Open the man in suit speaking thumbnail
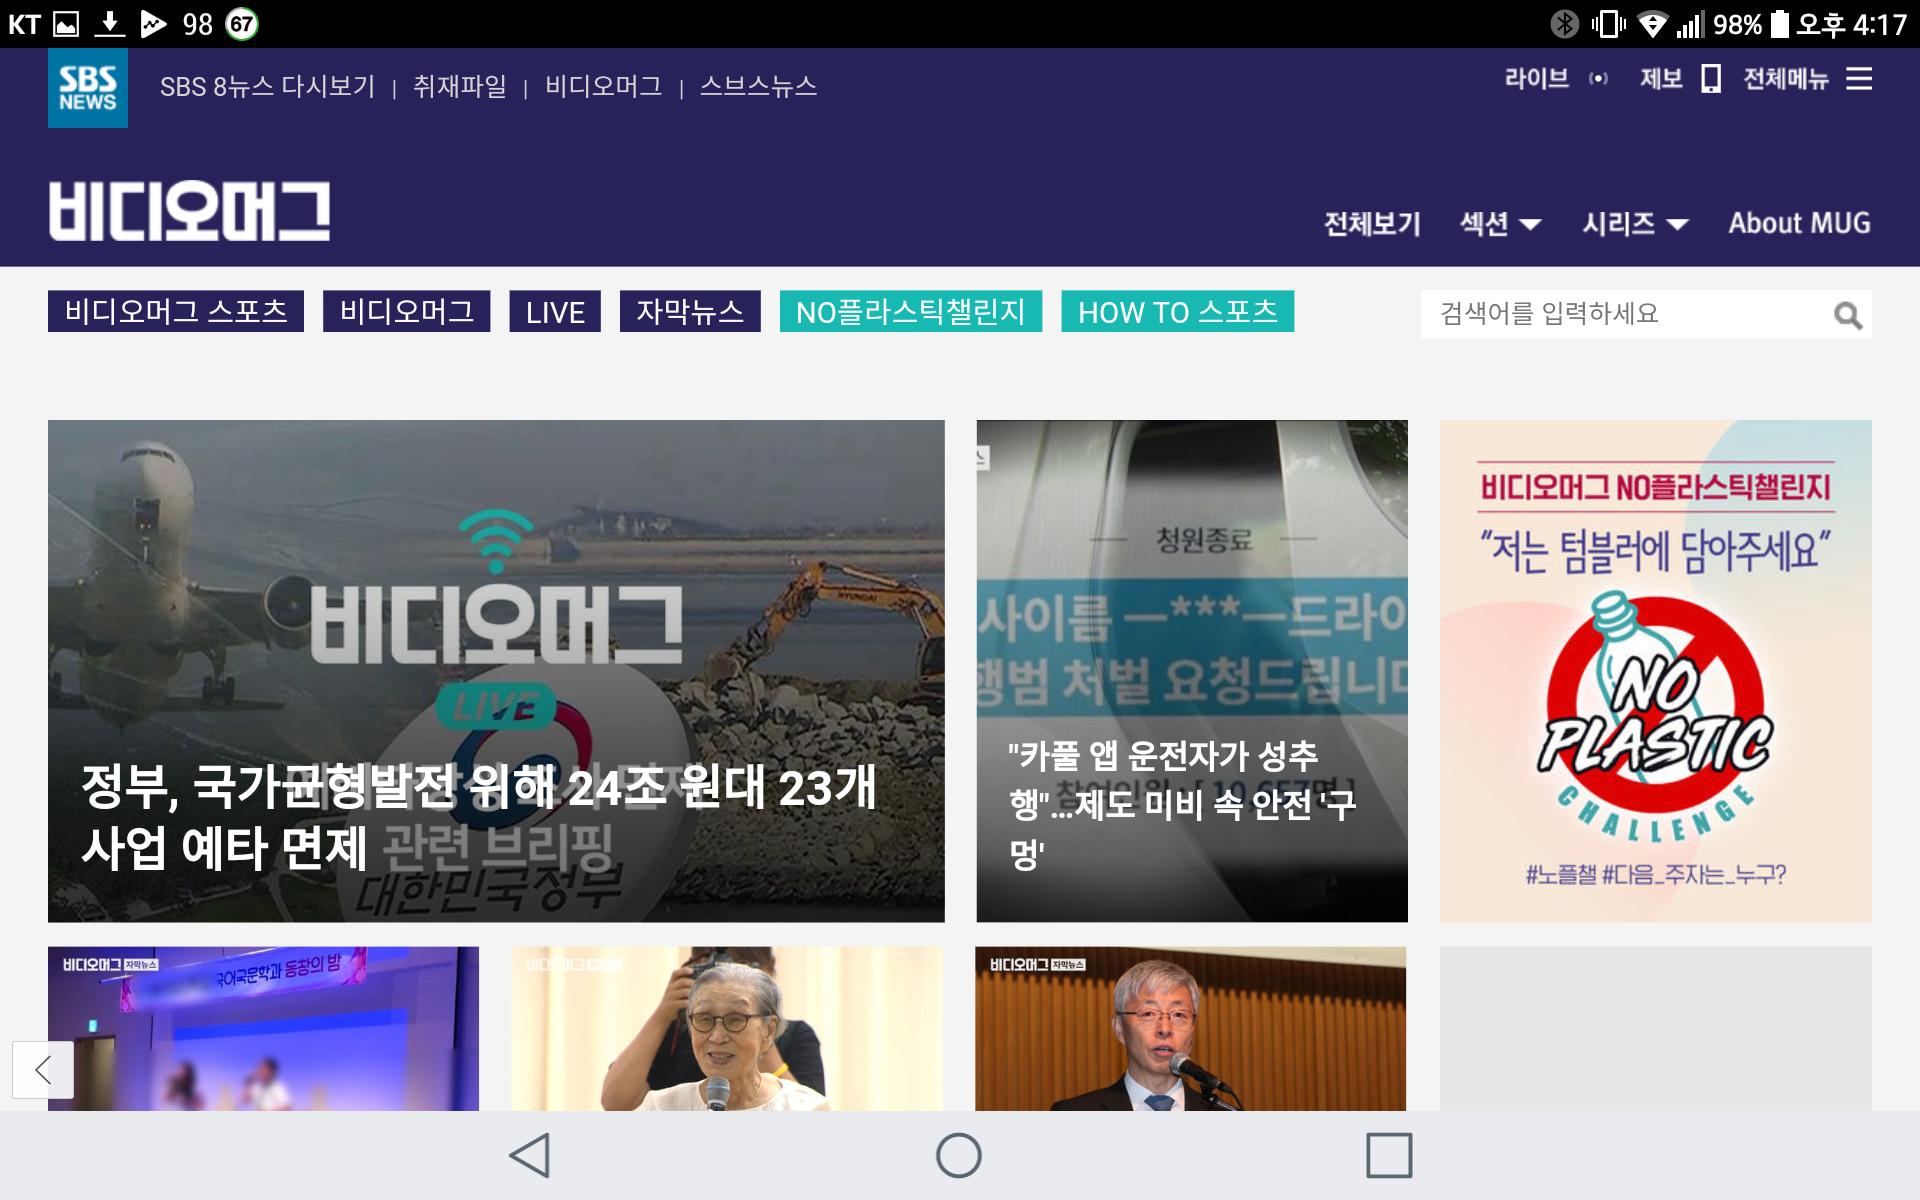 (x=1191, y=1028)
